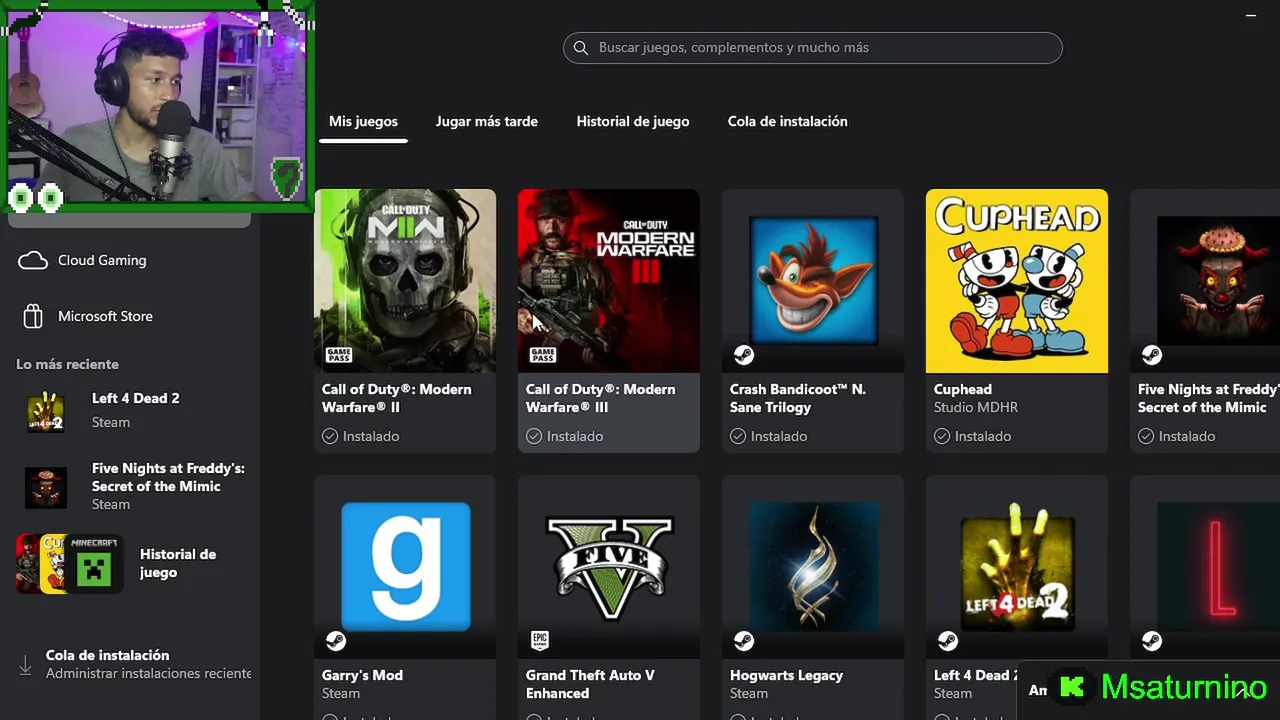This screenshot has width=1280, height=720.
Task: Open the Historial de juego tab
Action: (633, 121)
